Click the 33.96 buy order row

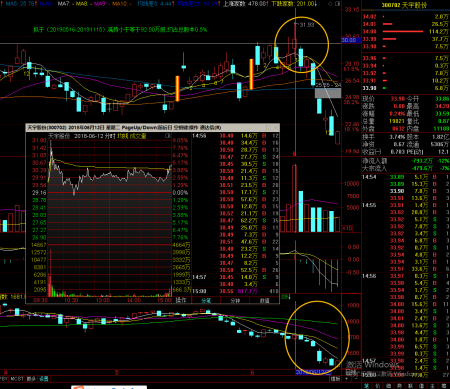coord(406,58)
